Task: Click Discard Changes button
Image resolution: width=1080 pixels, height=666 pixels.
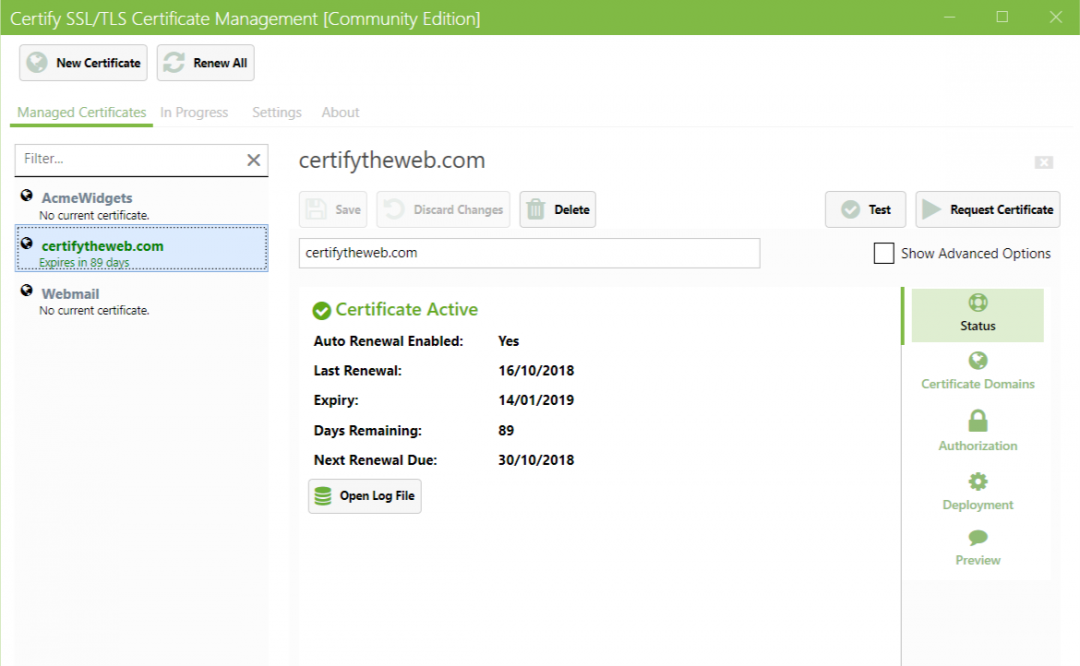Action: [444, 209]
